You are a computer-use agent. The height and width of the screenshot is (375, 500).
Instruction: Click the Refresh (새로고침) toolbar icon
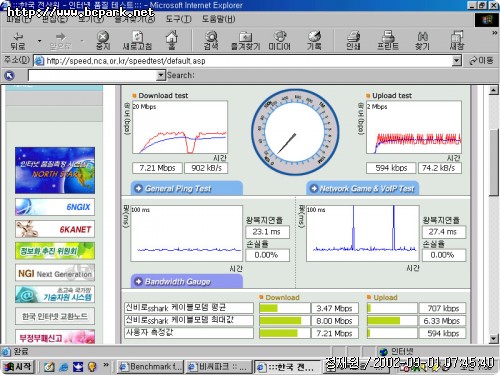(137, 41)
